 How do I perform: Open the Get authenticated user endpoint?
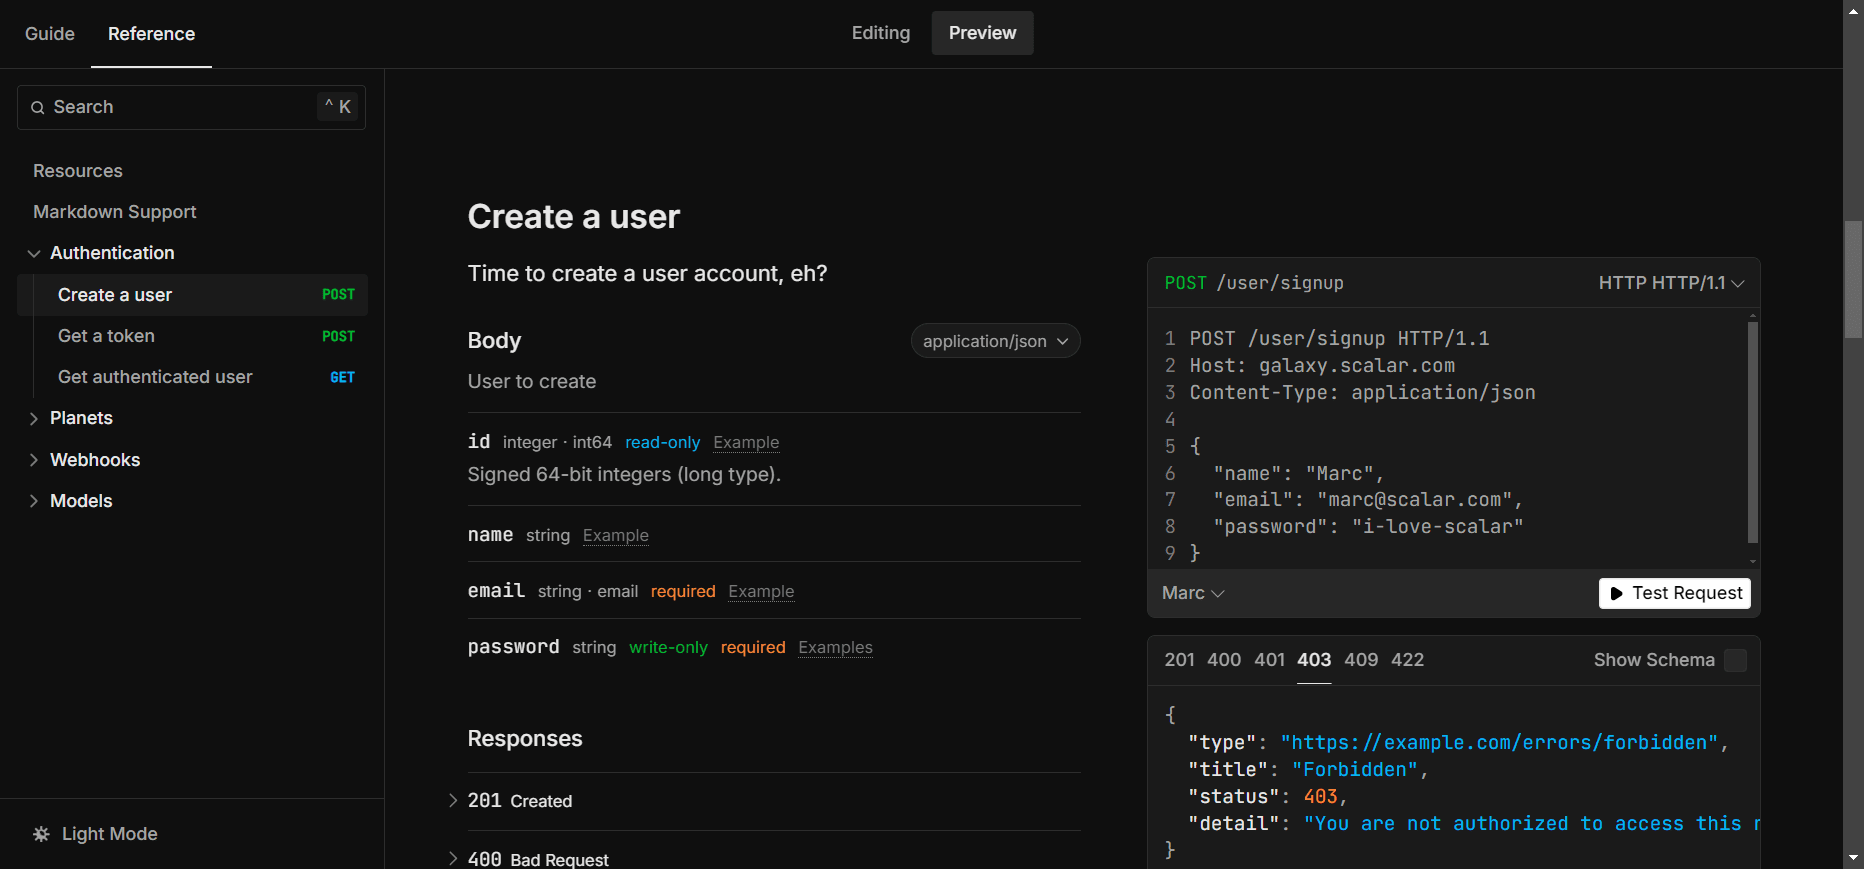193,377
